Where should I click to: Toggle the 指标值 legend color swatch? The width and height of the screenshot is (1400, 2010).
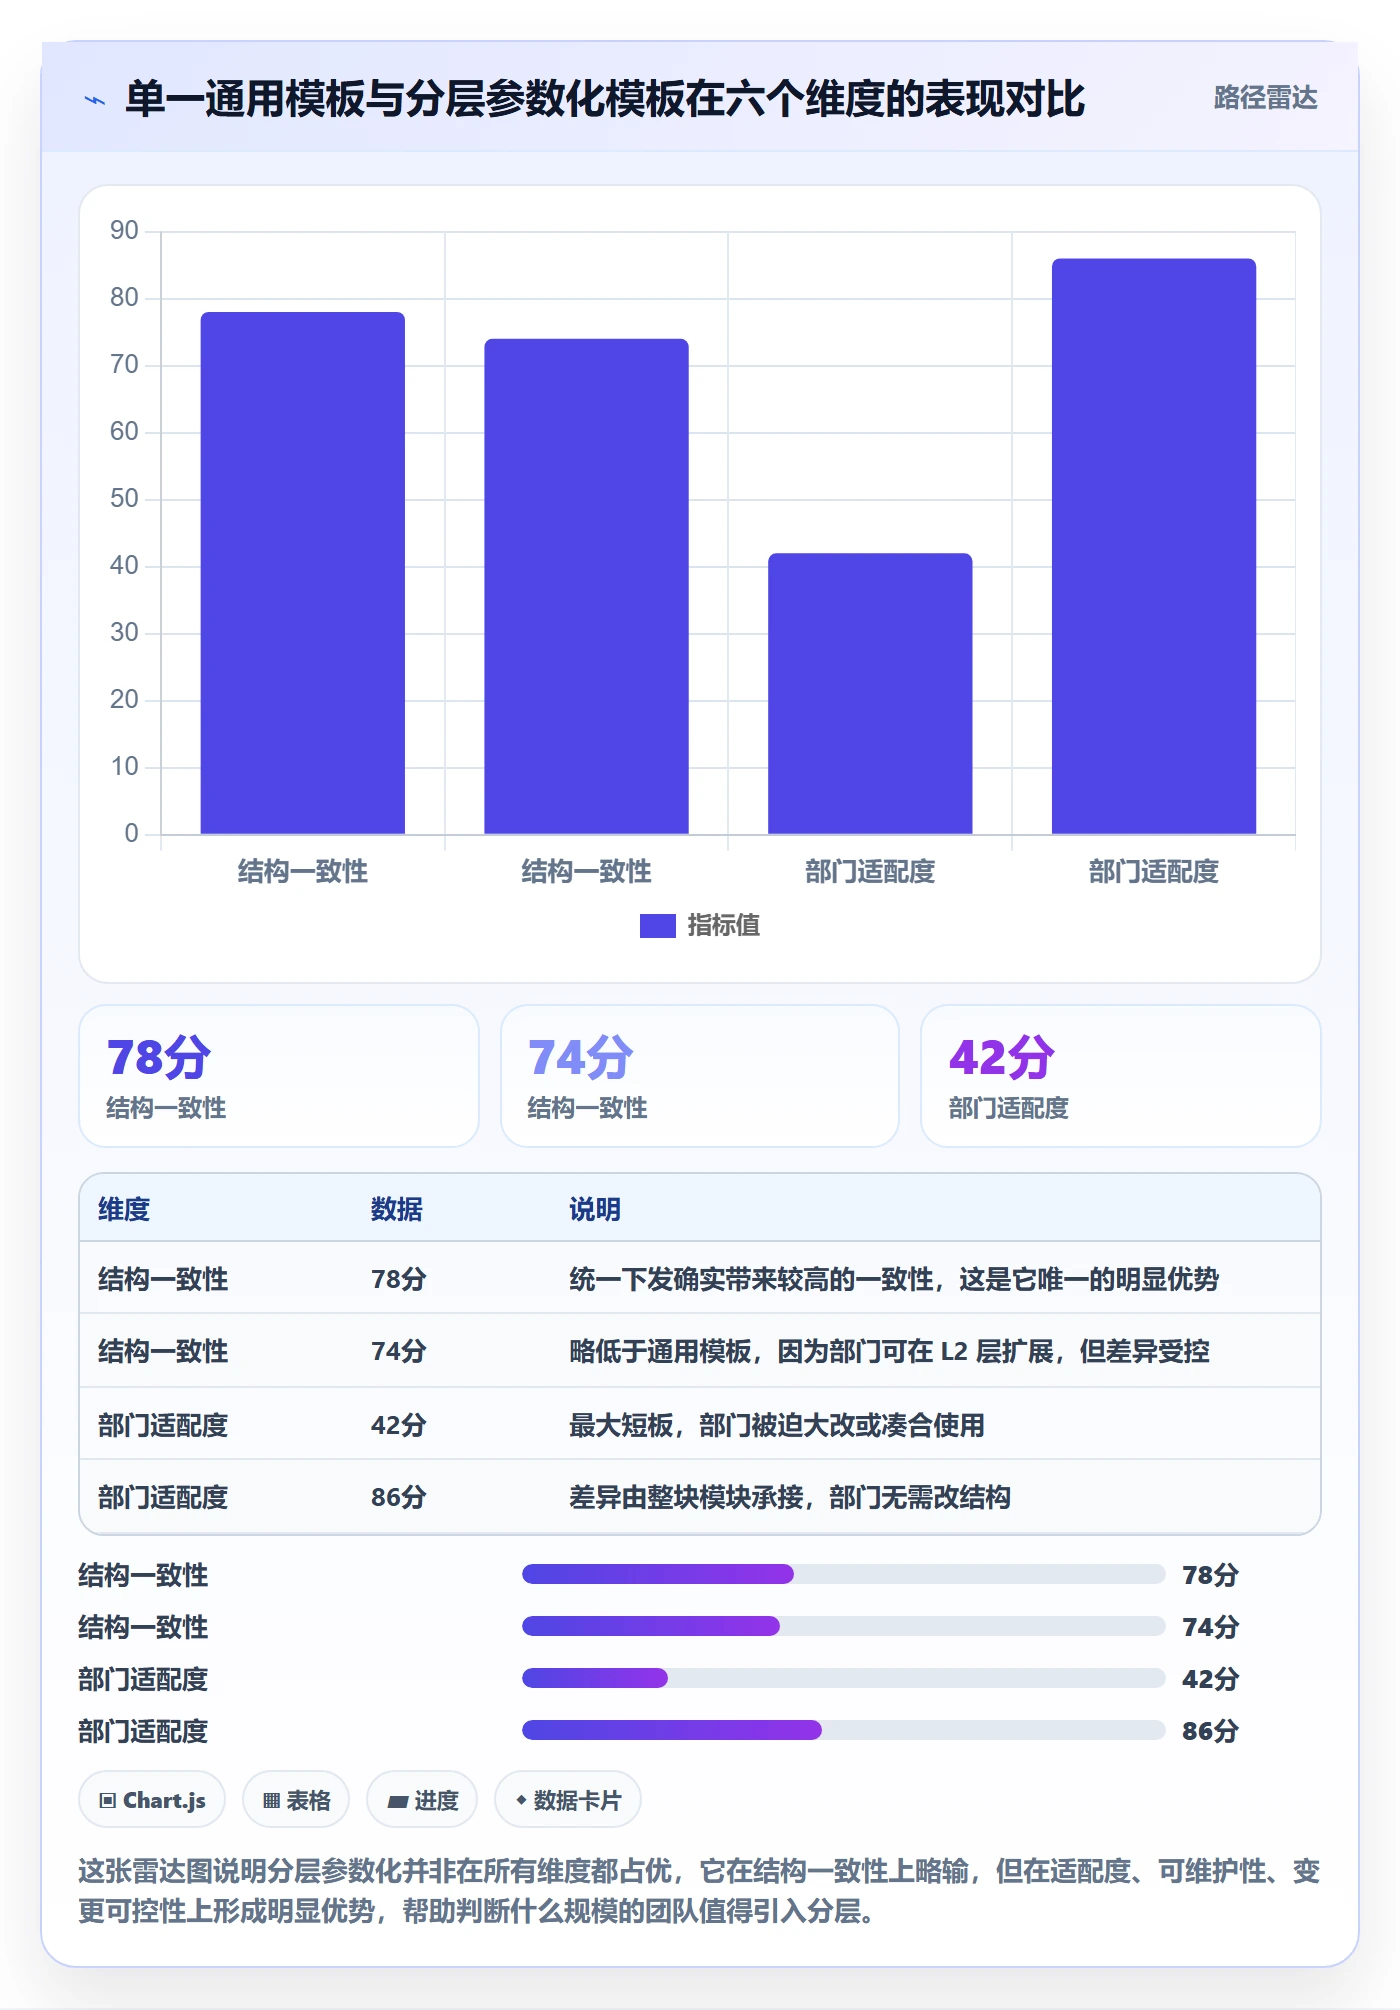[x=658, y=926]
